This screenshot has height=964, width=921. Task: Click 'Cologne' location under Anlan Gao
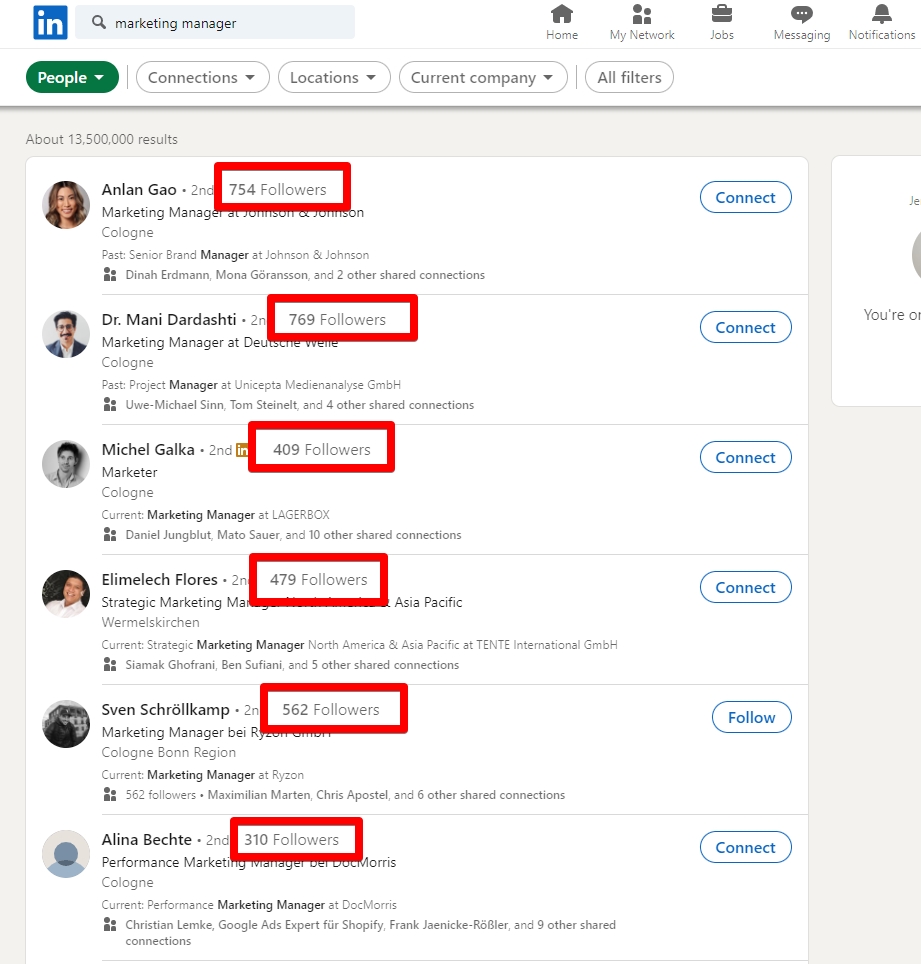click(127, 232)
